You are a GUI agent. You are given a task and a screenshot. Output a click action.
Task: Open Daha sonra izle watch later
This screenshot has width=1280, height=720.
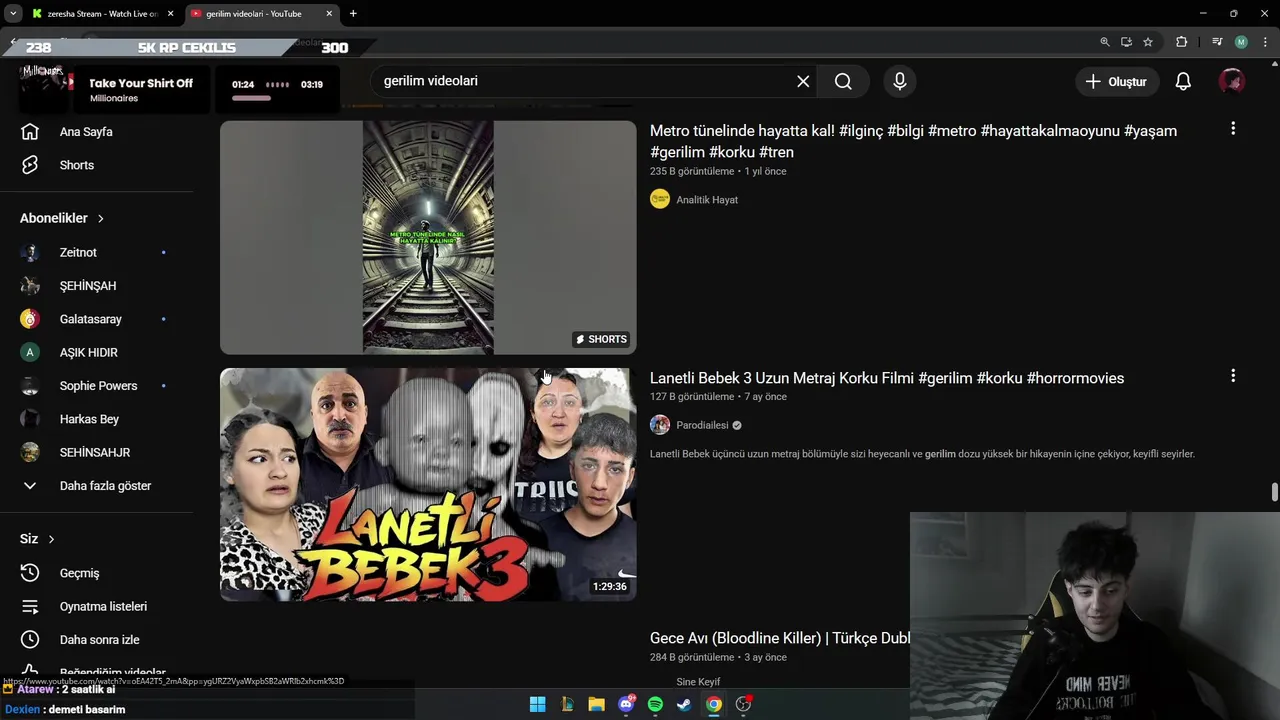click(x=100, y=639)
